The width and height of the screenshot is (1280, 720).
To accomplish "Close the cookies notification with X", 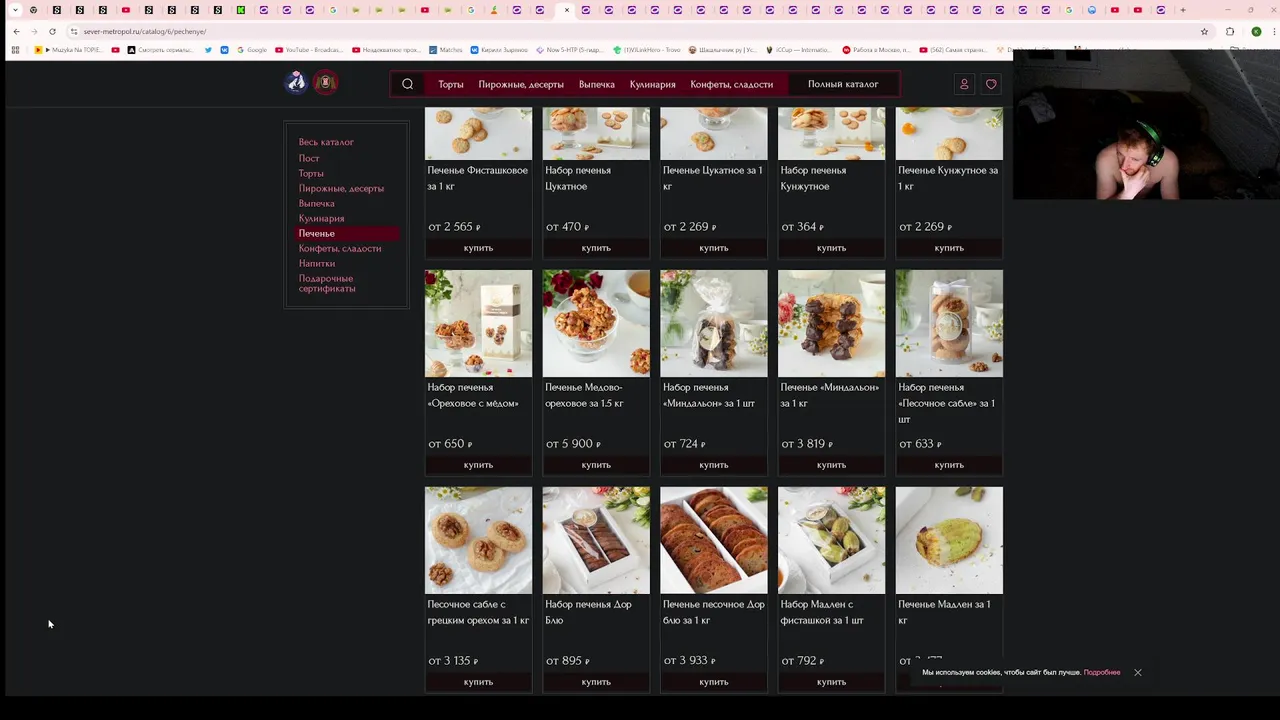I will pos(1137,672).
